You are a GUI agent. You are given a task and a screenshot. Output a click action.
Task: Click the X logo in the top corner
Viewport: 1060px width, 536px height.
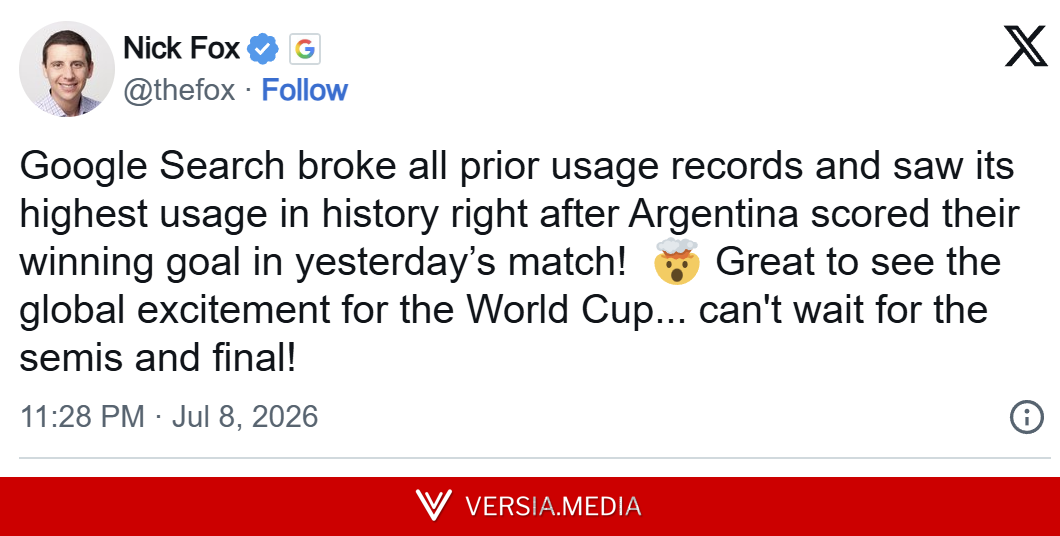tap(1026, 46)
